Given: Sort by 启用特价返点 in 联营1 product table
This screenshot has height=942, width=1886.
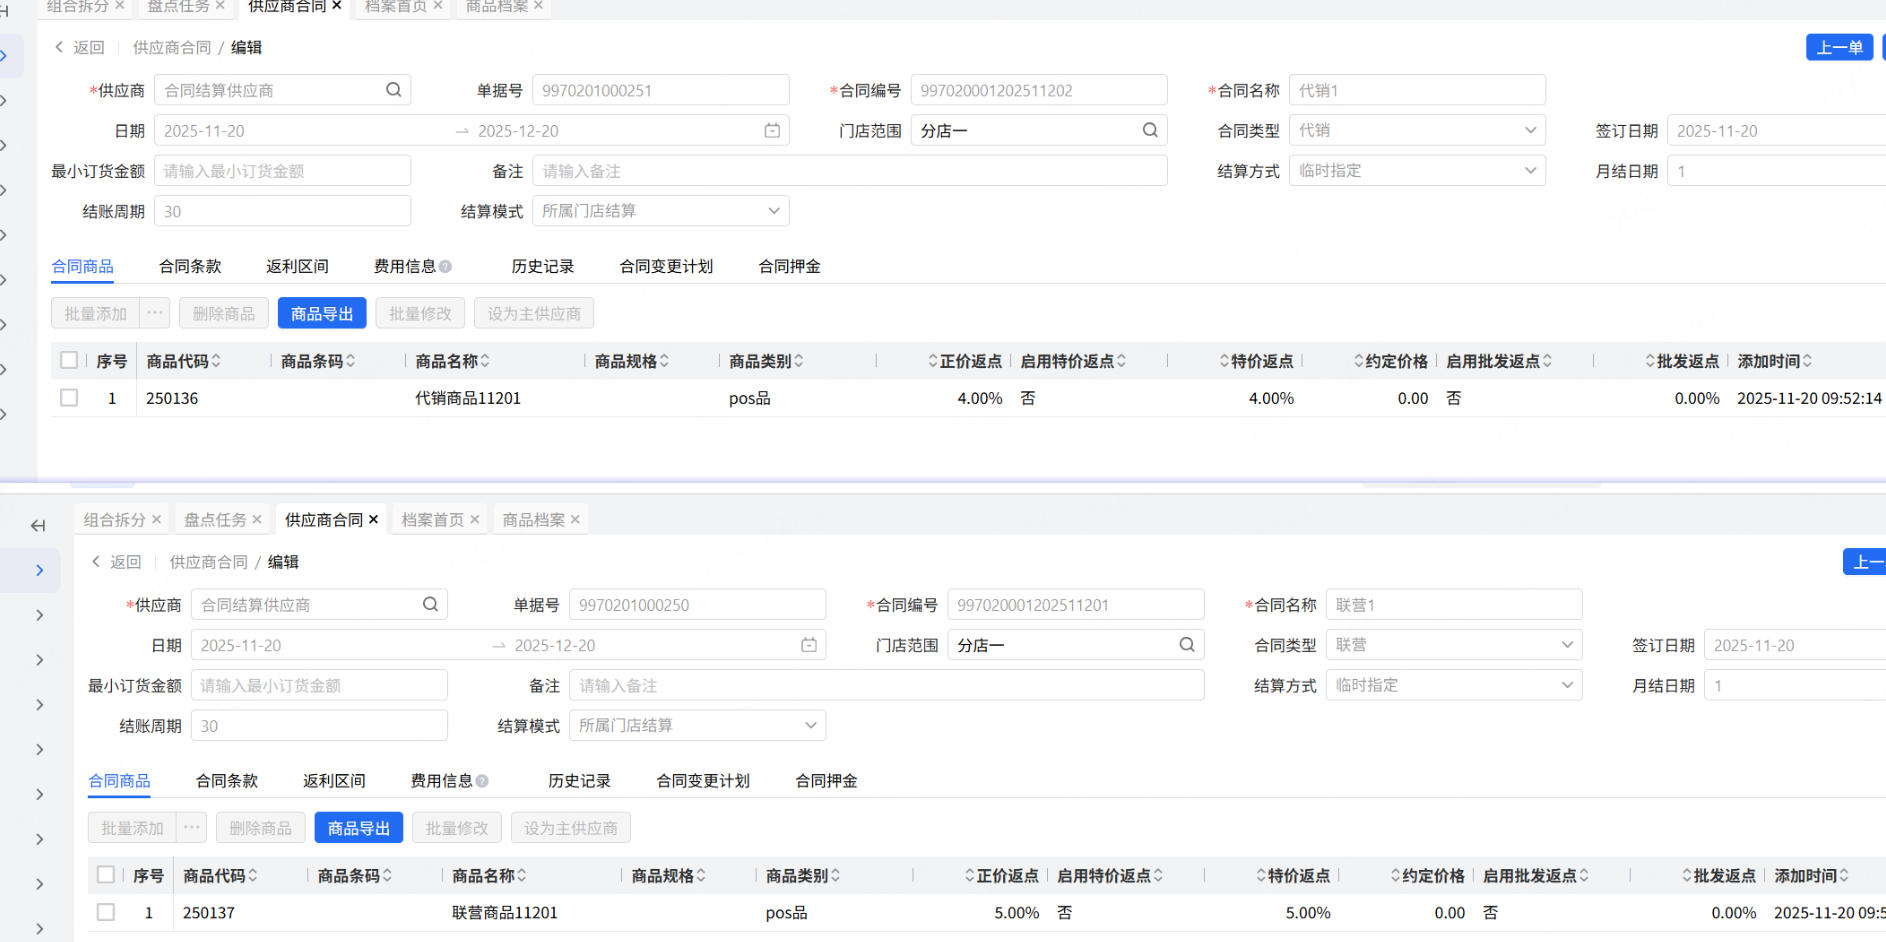Looking at the screenshot, I should (1158, 875).
